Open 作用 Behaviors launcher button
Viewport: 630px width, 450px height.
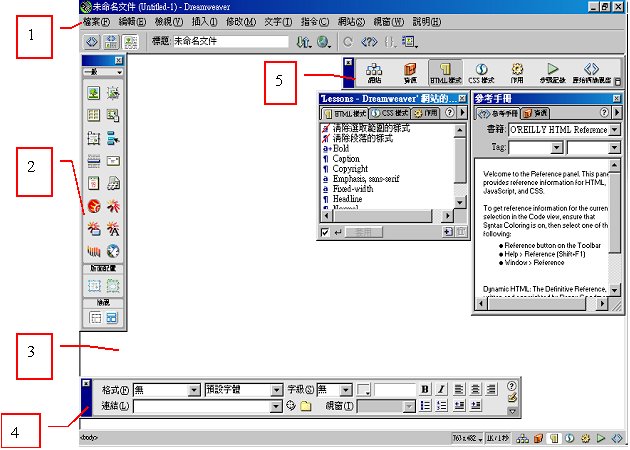point(517,73)
